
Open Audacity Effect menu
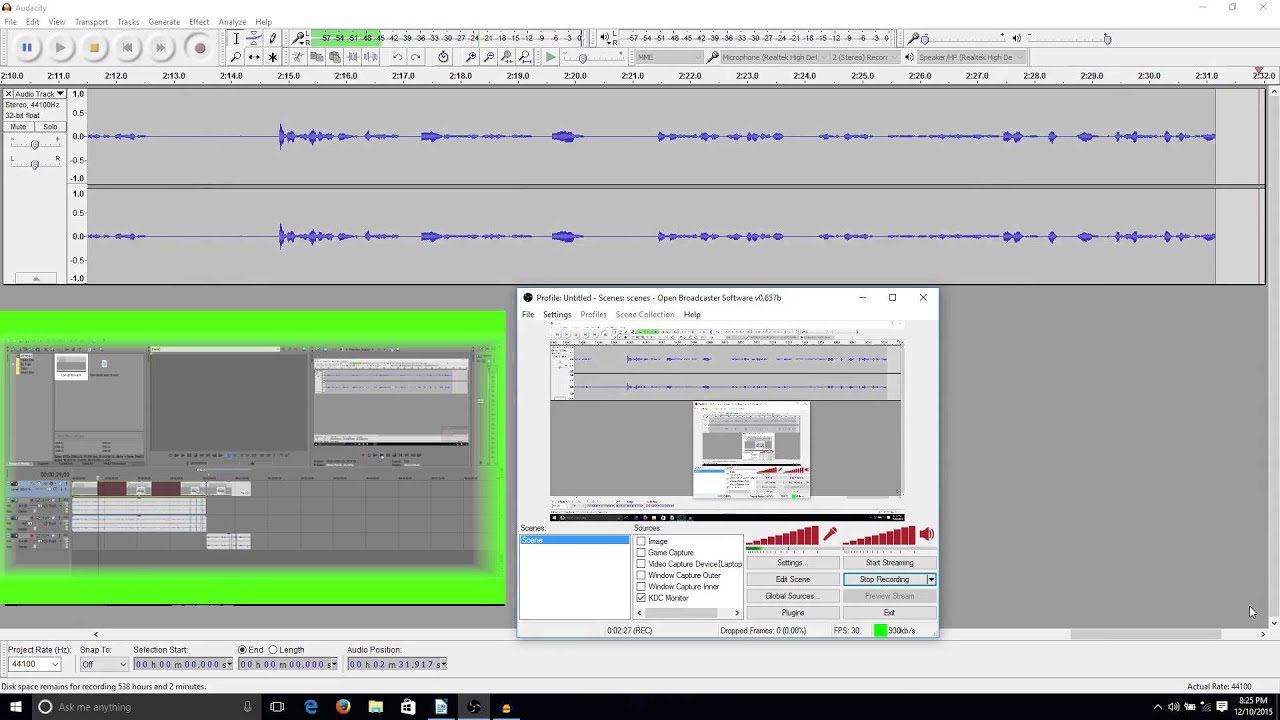[199, 22]
